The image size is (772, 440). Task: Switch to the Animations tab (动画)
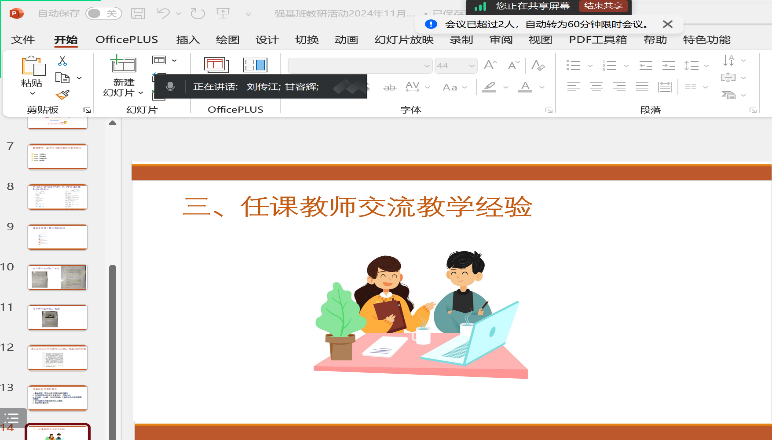(x=346, y=40)
